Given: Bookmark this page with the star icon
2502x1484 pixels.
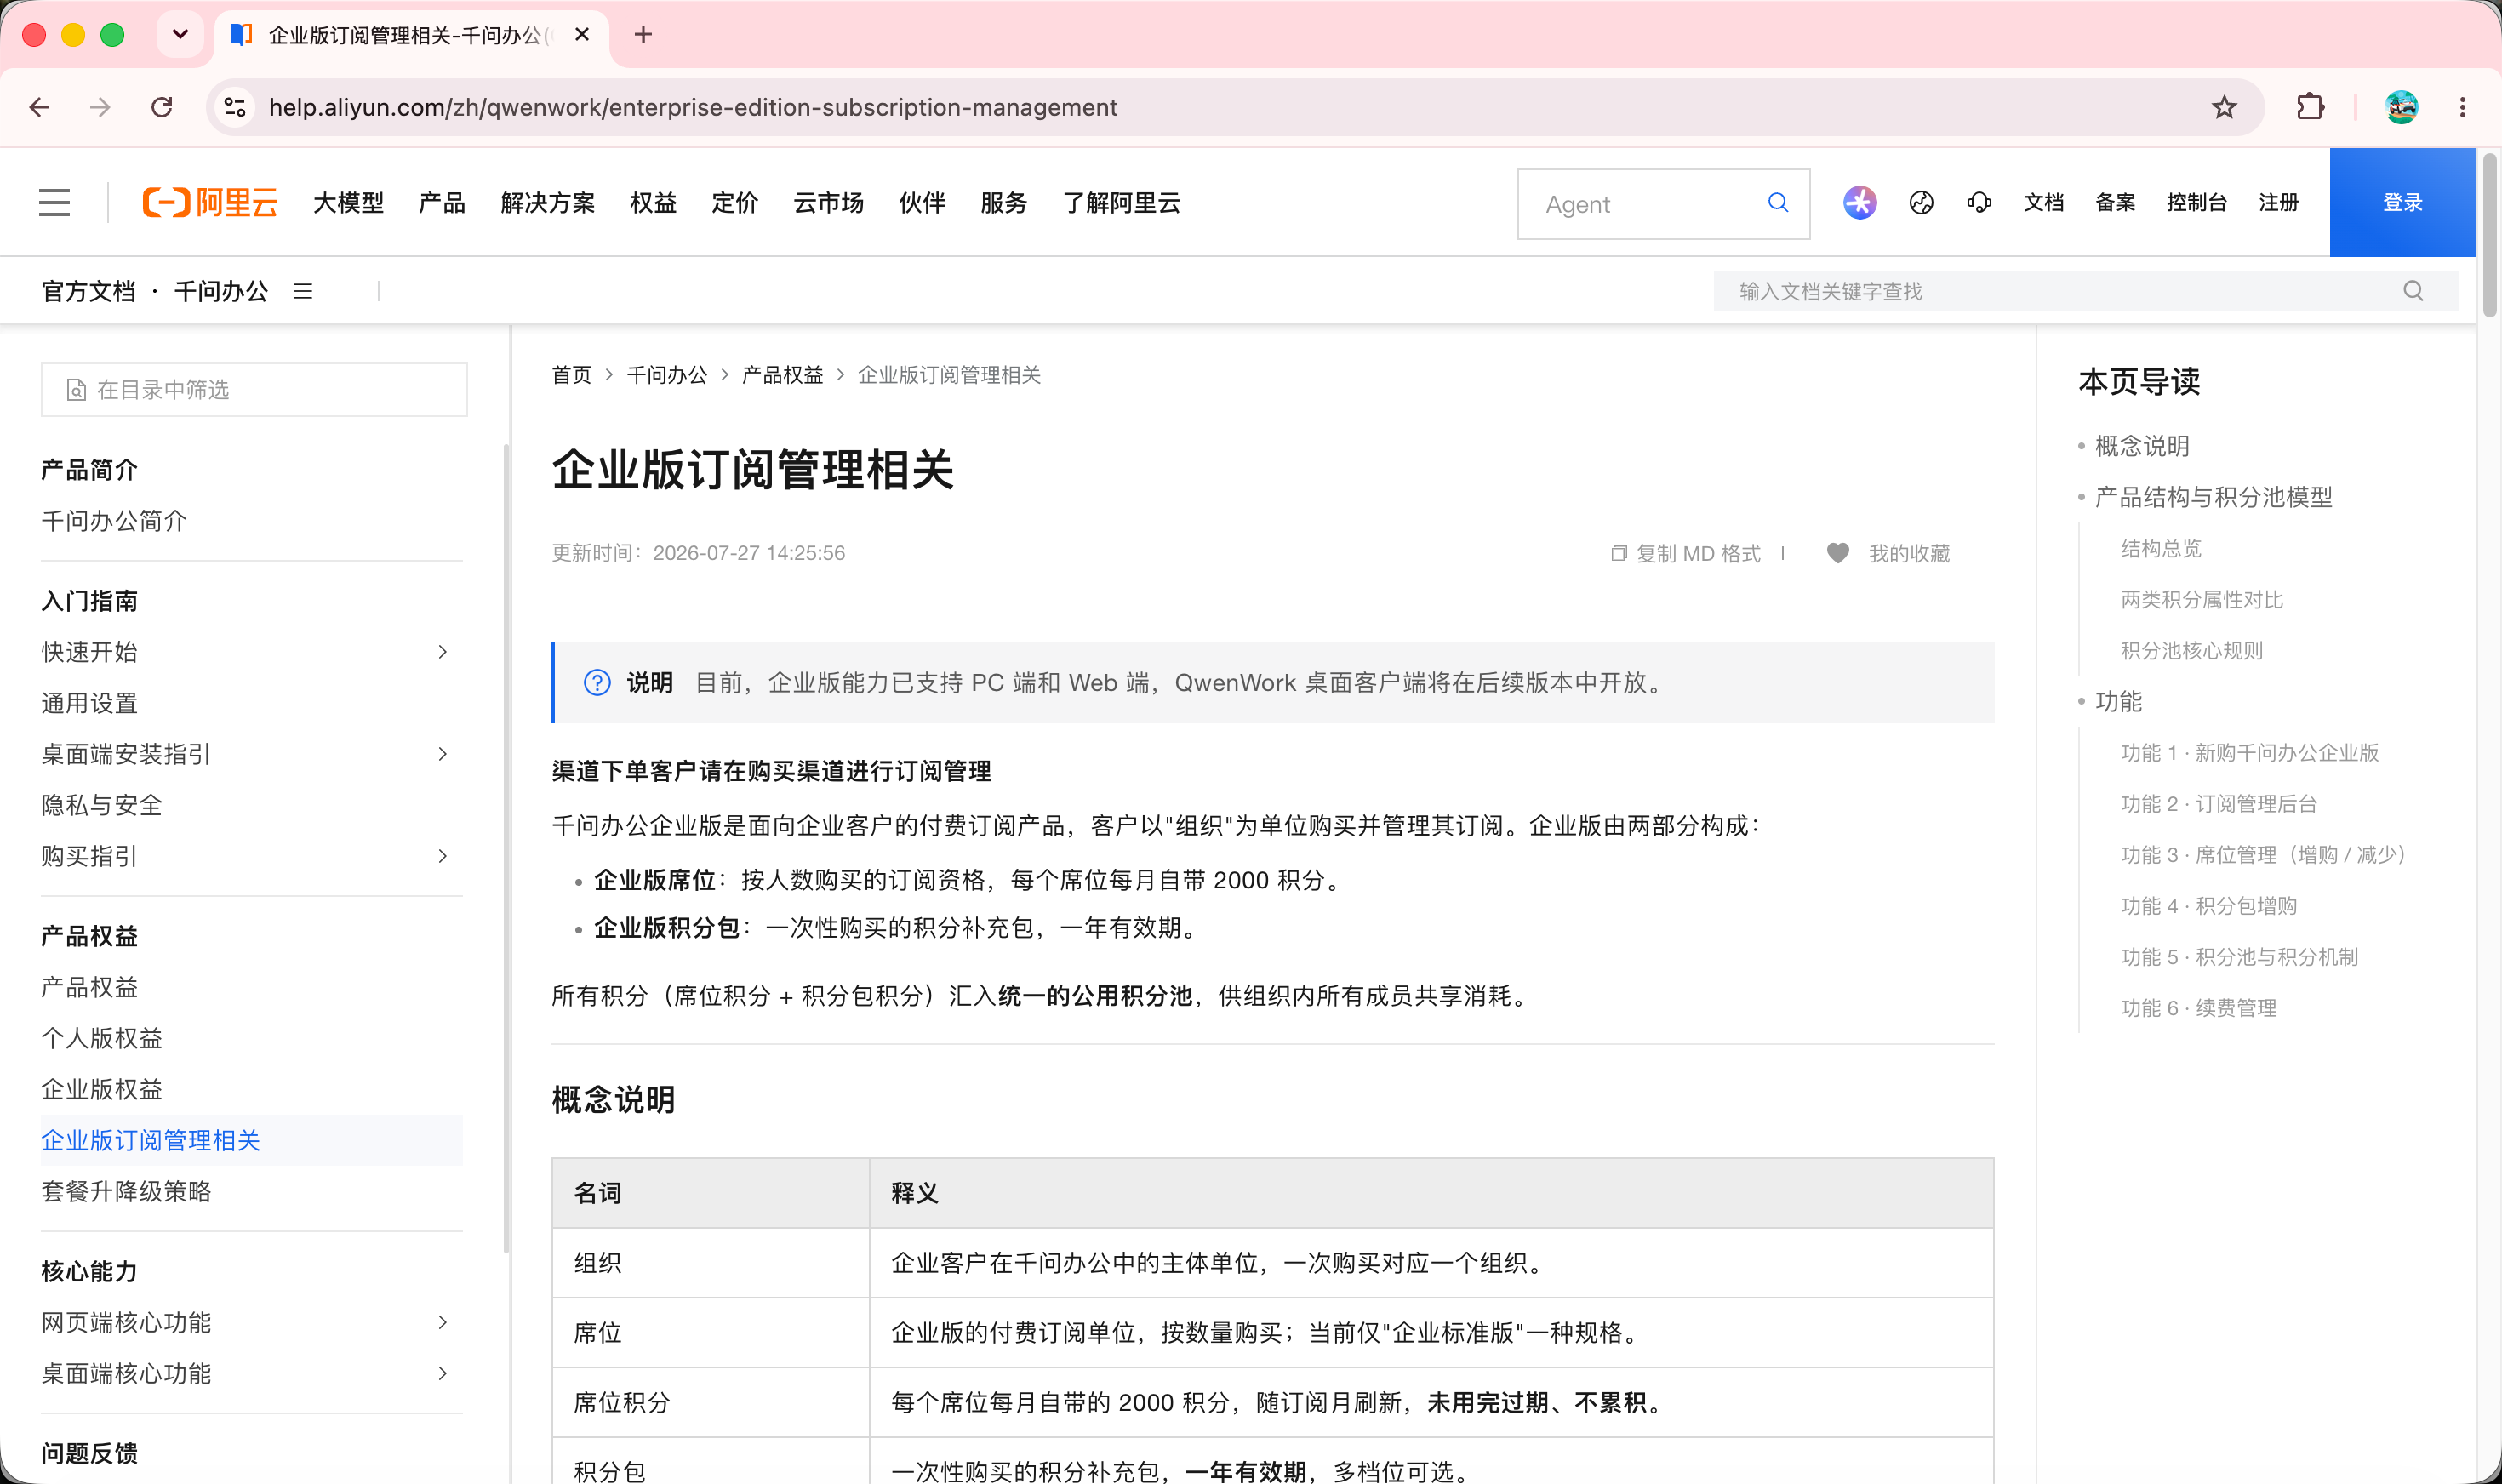Looking at the screenshot, I should click(2223, 107).
